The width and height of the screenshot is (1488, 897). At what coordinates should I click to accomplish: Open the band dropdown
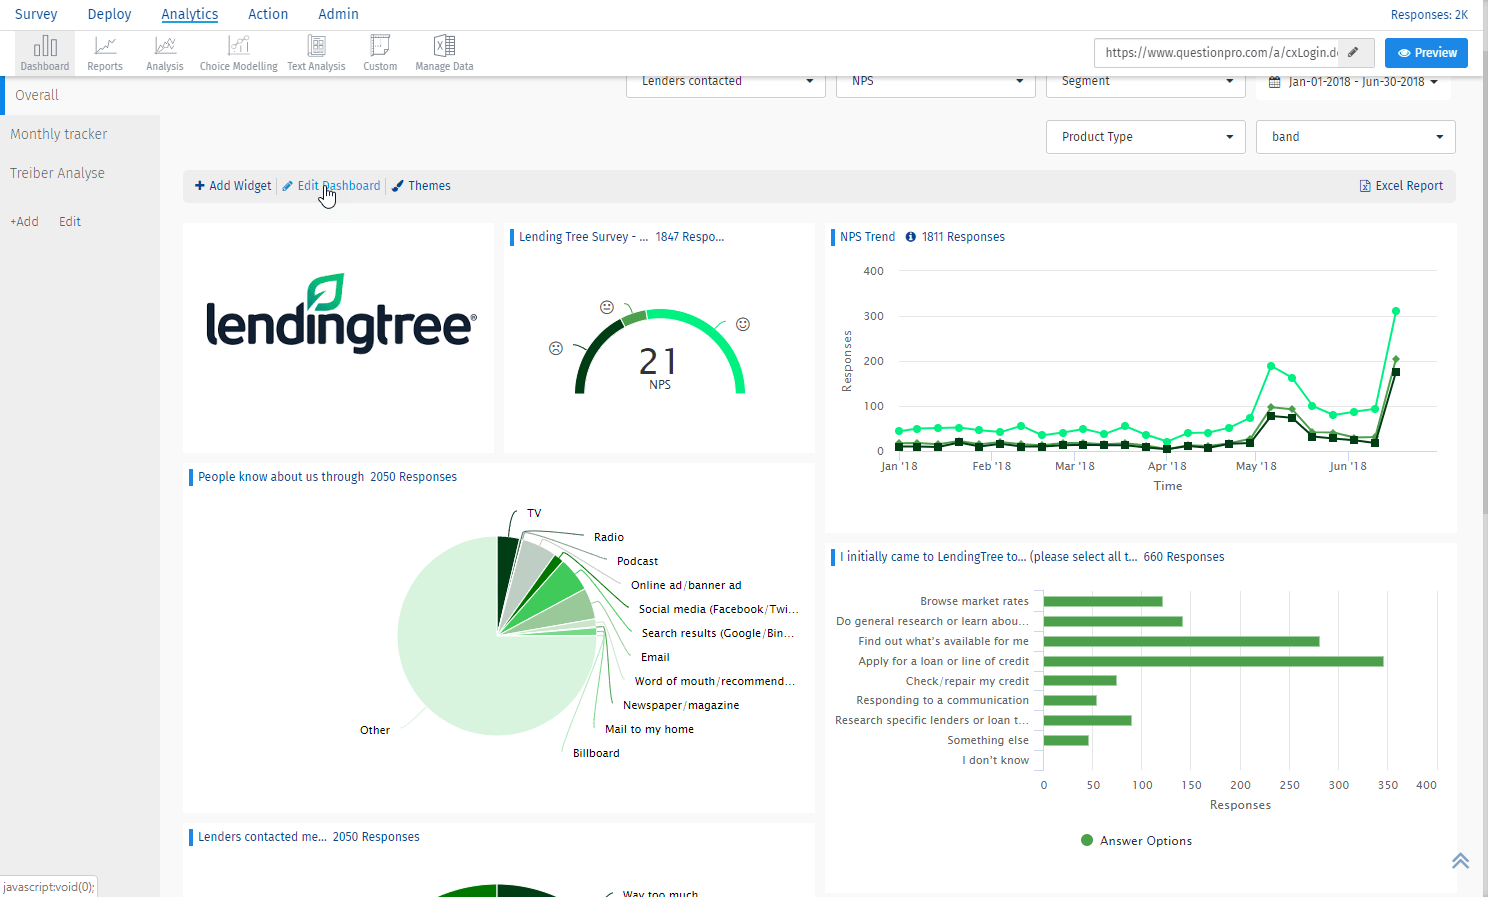pyautogui.click(x=1355, y=137)
